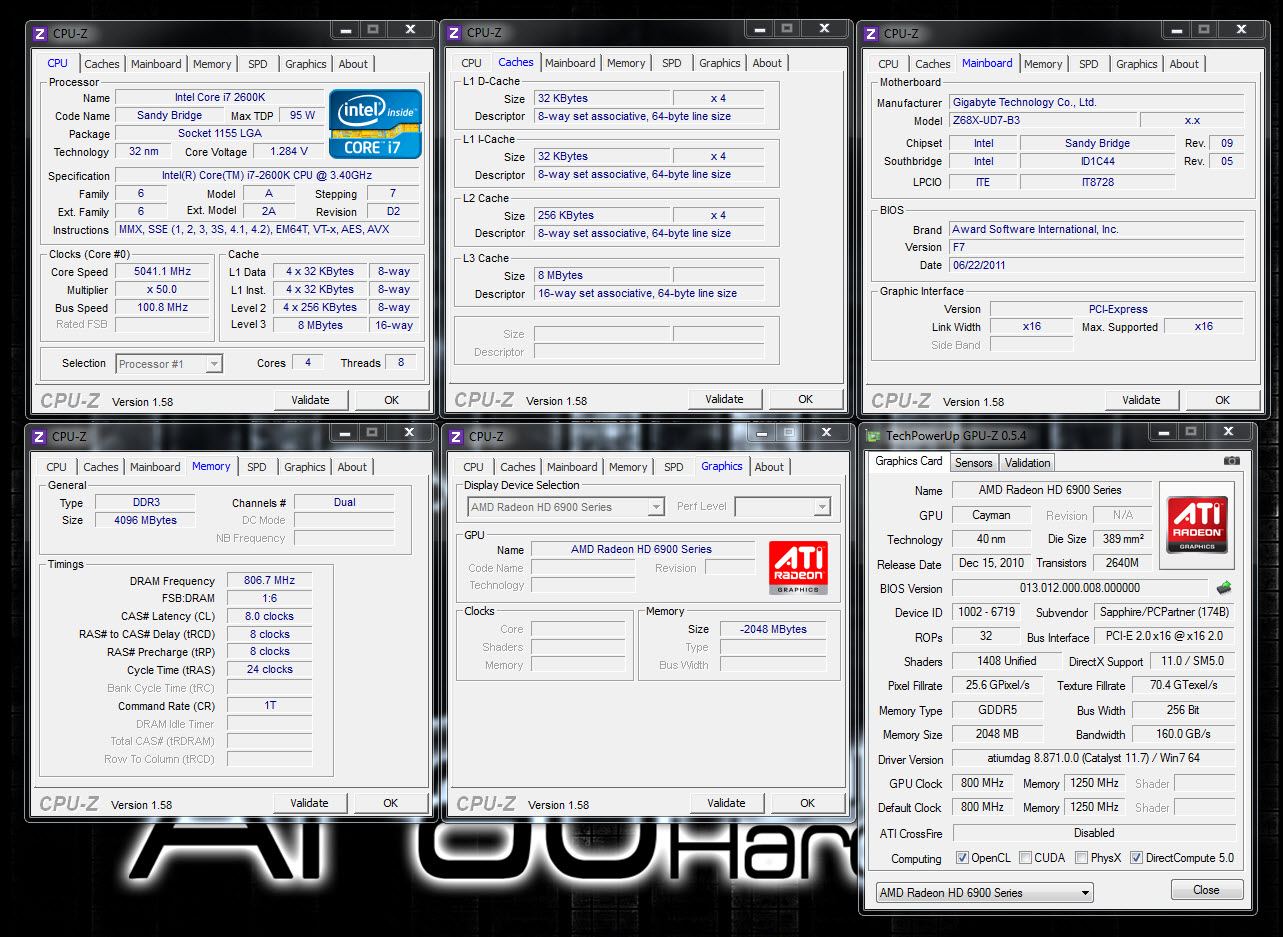Viewport: 1283px width, 937px height.
Task: Click OK in the Mainboard window
Action: (1222, 400)
